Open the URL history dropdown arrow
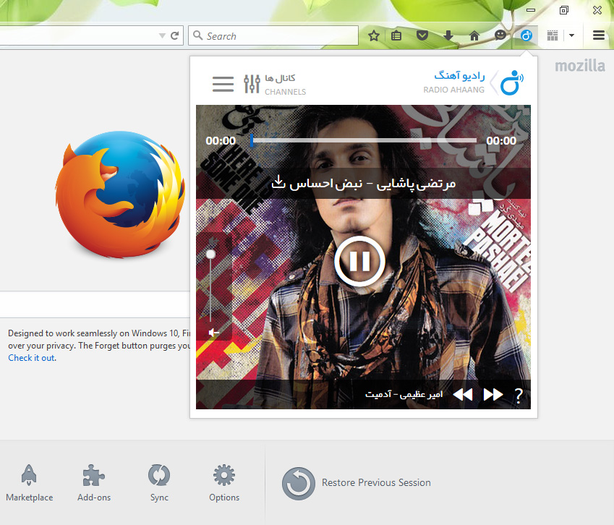Image resolution: width=614 pixels, height=525 pixels. click(x=162, y=36)
